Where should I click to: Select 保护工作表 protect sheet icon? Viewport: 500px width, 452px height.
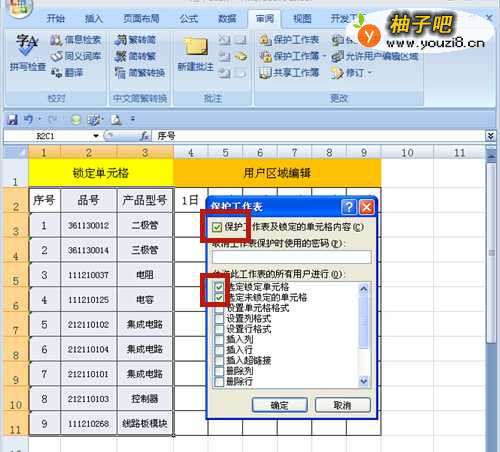click(x=265, y=40)
